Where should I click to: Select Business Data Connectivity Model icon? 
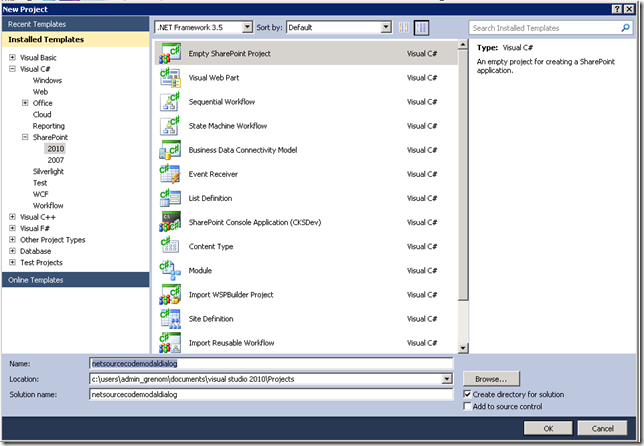[x=170, y=150]
